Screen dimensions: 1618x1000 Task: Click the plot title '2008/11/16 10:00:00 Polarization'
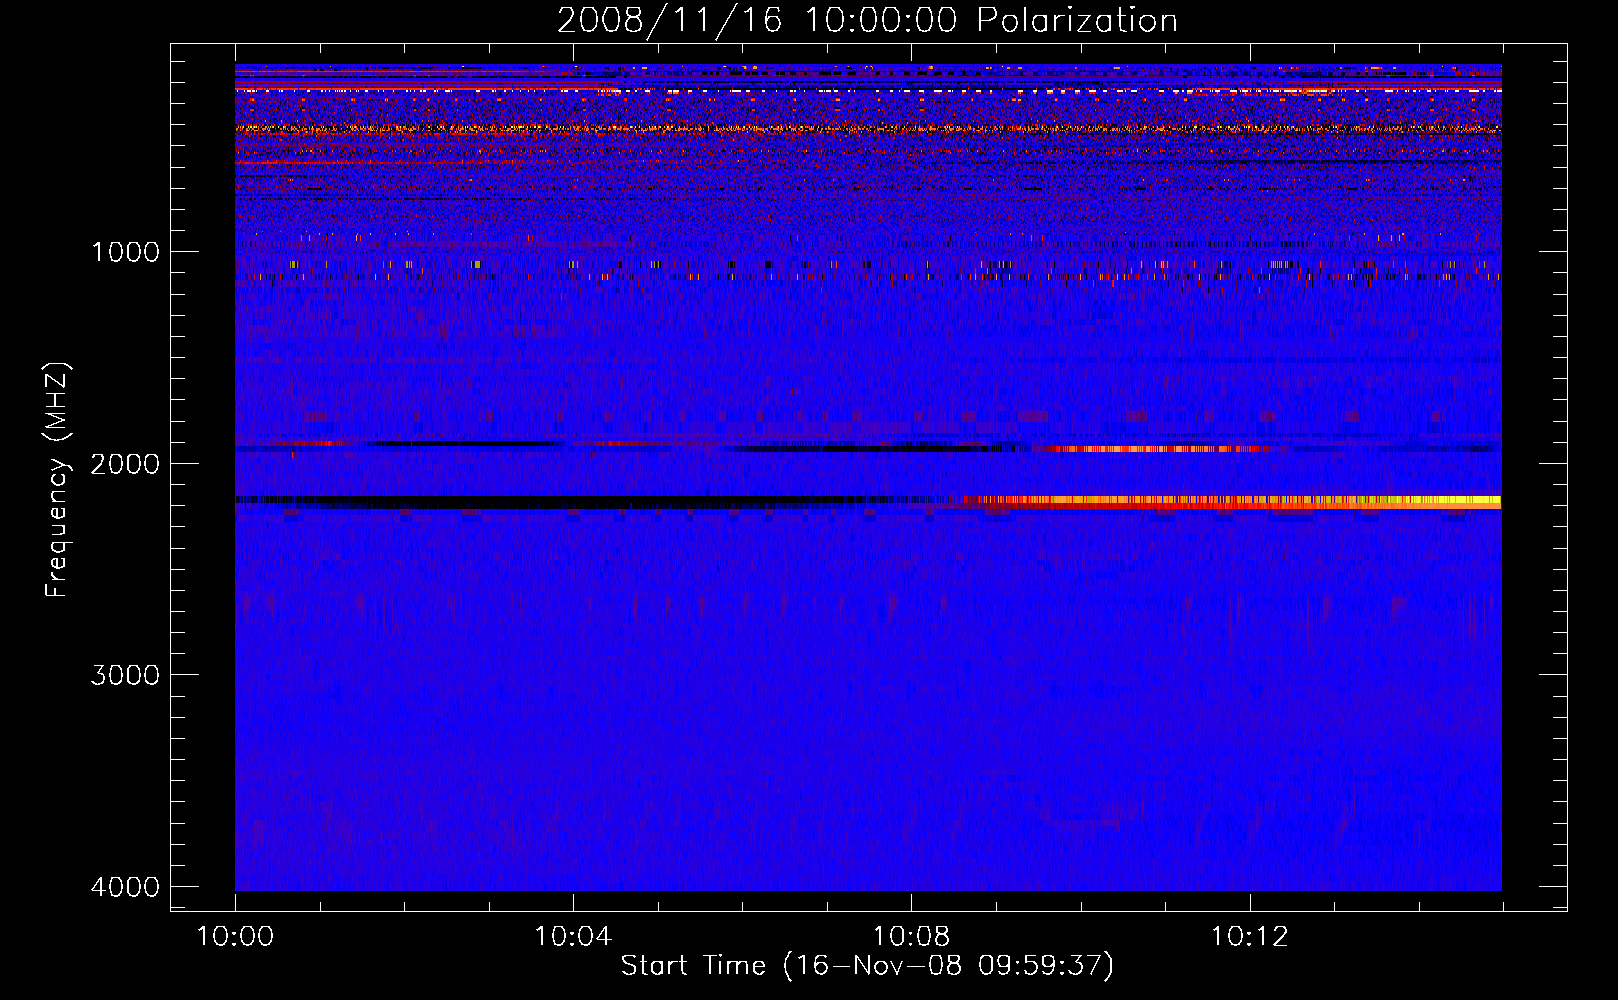(x=867, y=20)
